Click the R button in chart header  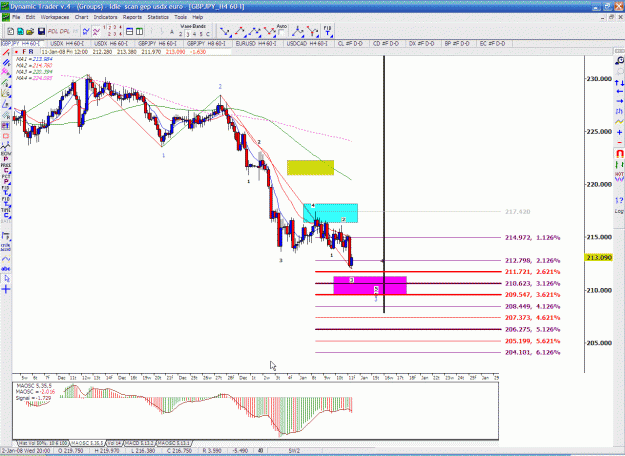31,52
